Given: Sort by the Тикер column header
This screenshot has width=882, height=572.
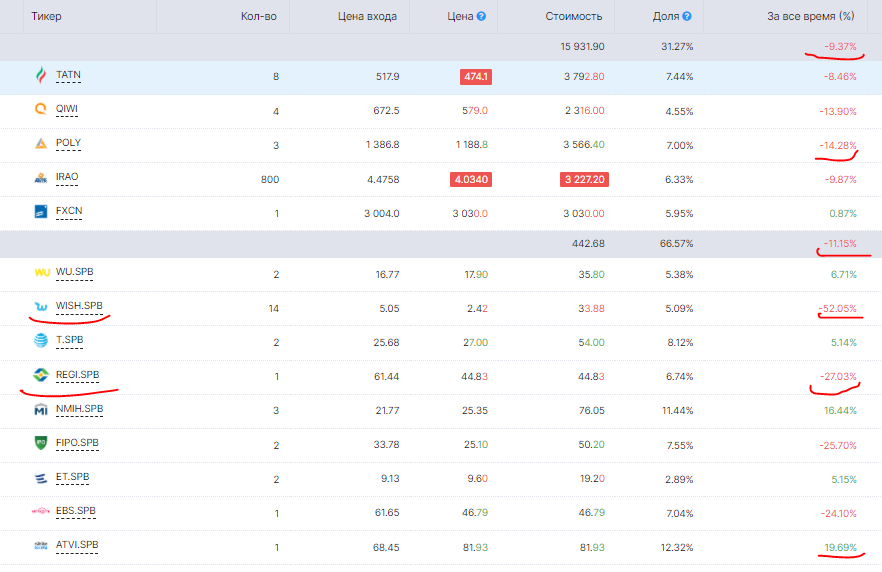Looking at the screenshot, I should point(46,16).
